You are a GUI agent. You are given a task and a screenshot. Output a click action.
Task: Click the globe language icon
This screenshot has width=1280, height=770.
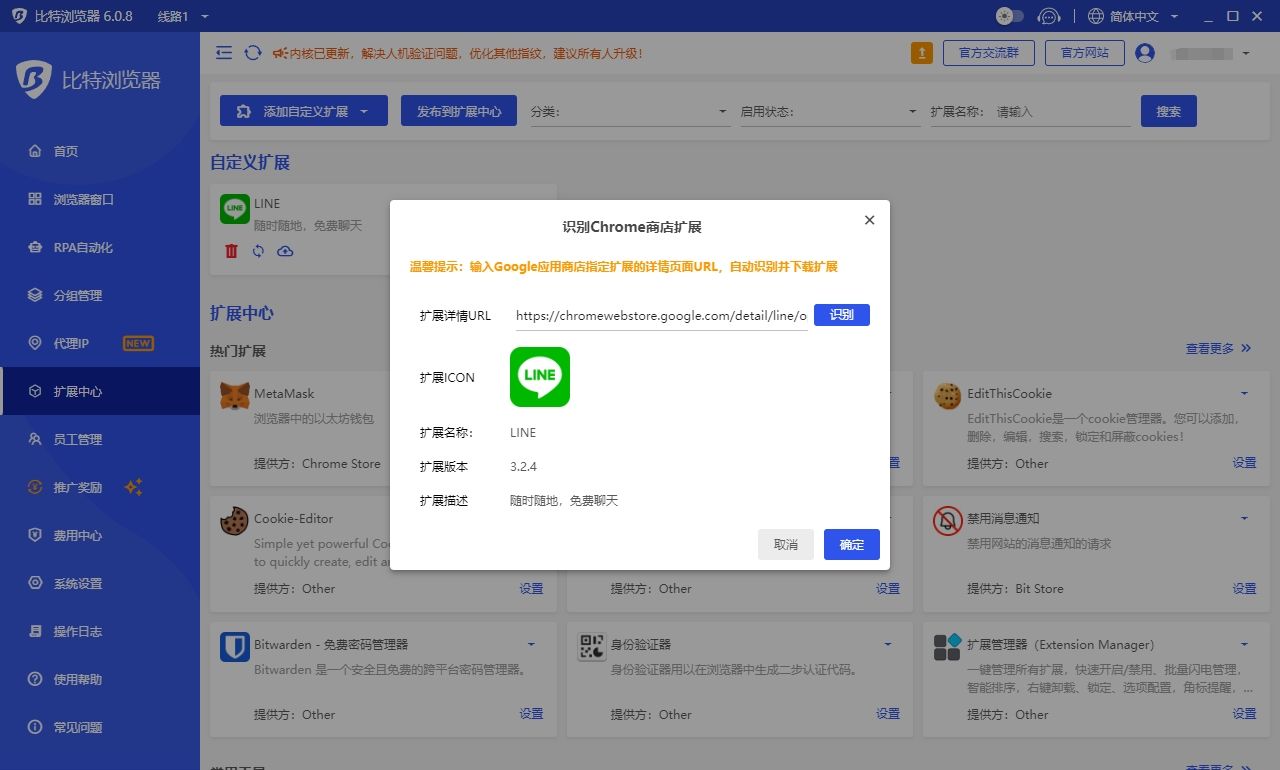coord(1096,17)
